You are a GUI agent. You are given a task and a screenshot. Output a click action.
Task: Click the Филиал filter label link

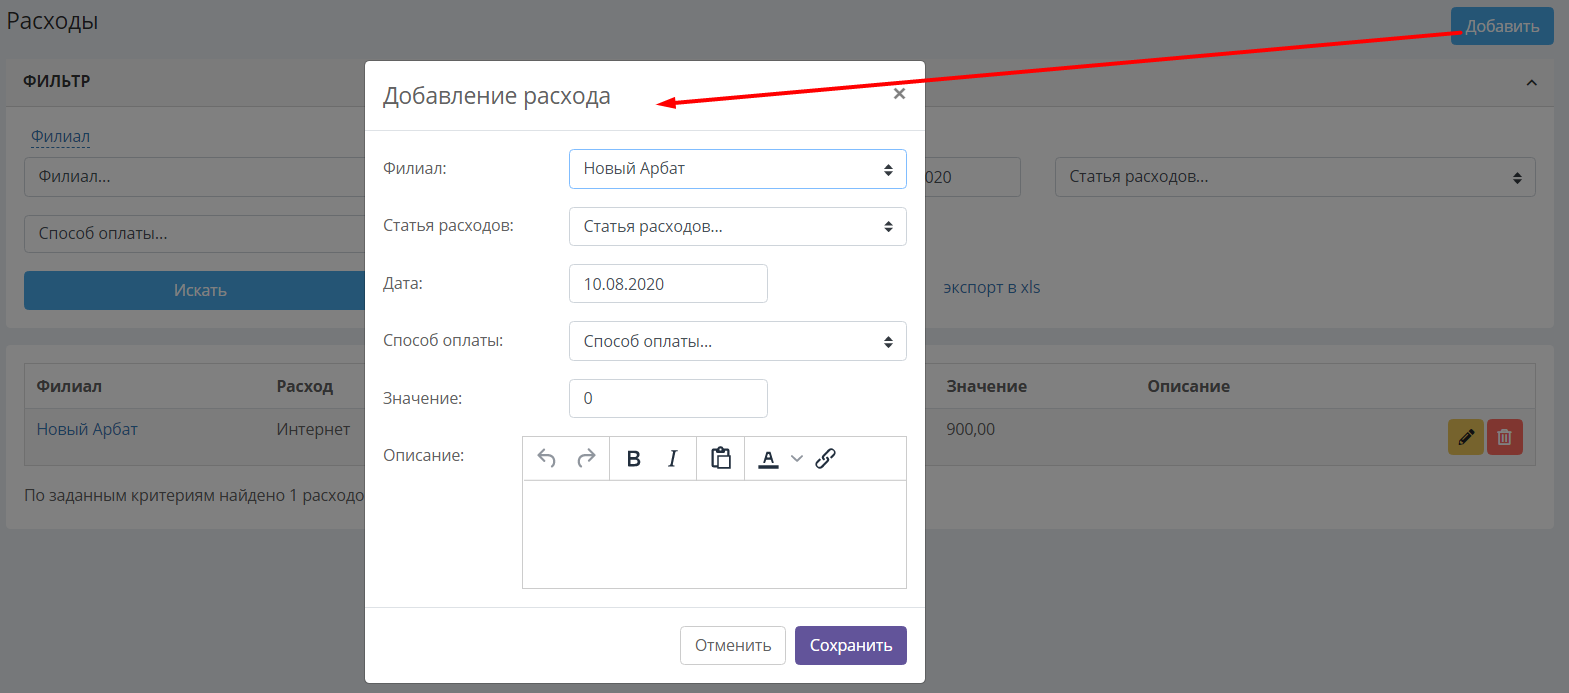[x=60, y=136]
